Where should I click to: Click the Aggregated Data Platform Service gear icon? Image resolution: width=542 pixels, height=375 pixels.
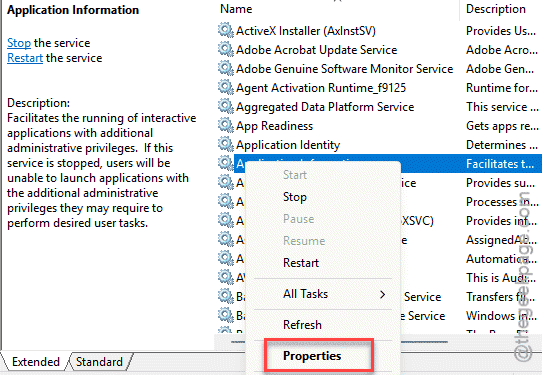point(226,106)
